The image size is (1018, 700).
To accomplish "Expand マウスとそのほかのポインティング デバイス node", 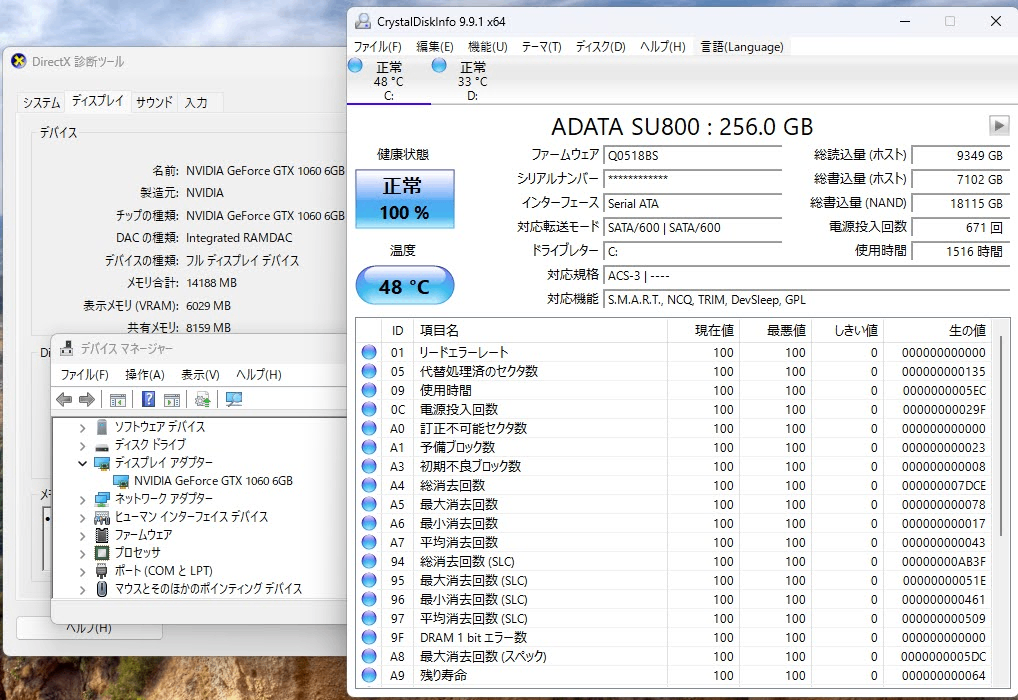I will [82, 590].
